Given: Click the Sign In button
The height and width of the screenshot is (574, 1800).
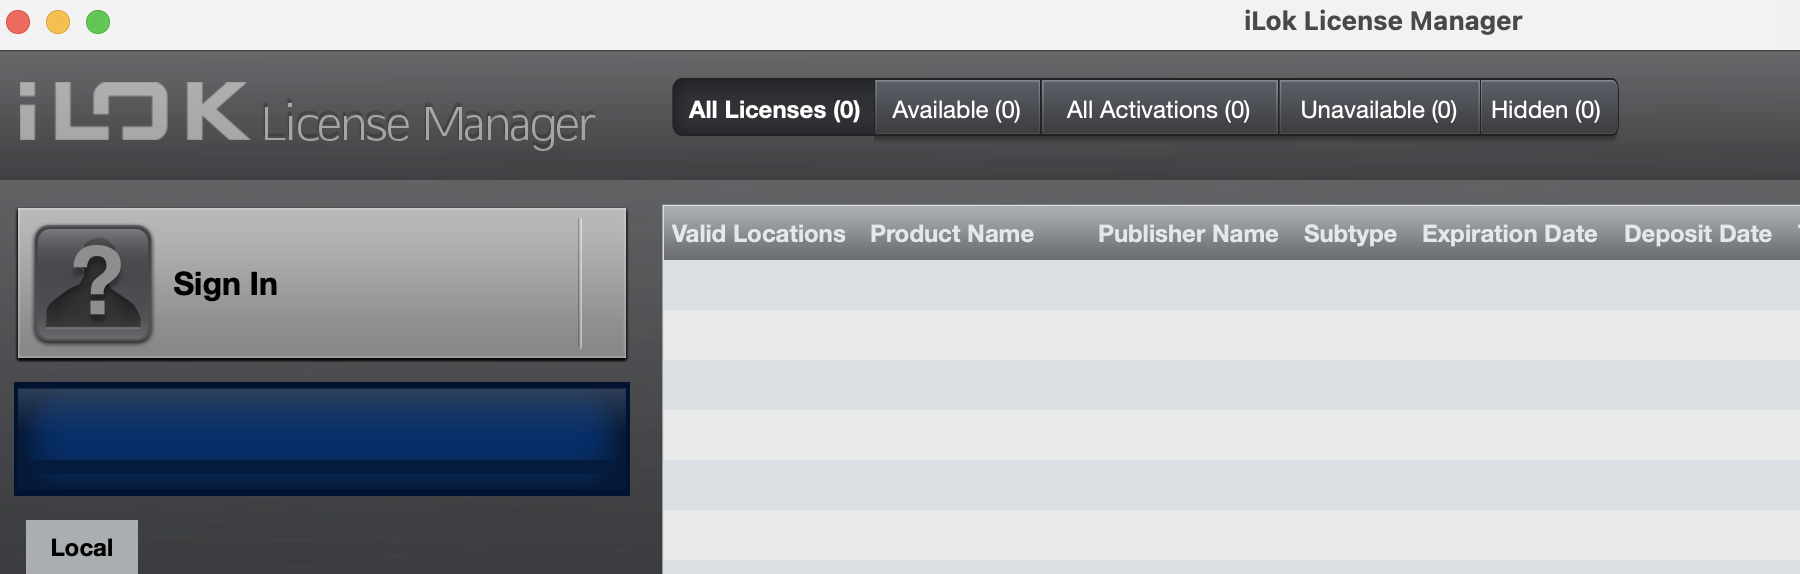Looking at the screenshot, I should click(322, 284).
